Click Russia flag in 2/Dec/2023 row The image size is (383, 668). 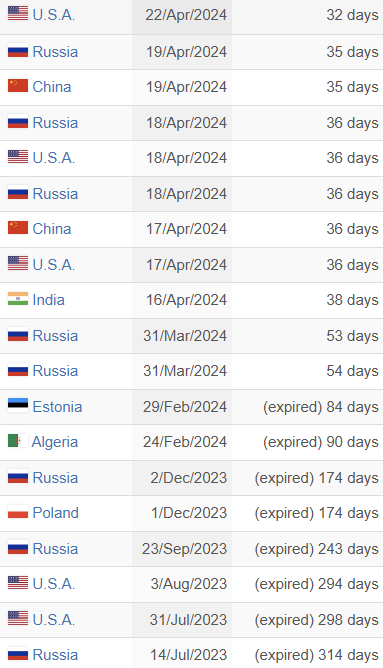tap(18, 477)
